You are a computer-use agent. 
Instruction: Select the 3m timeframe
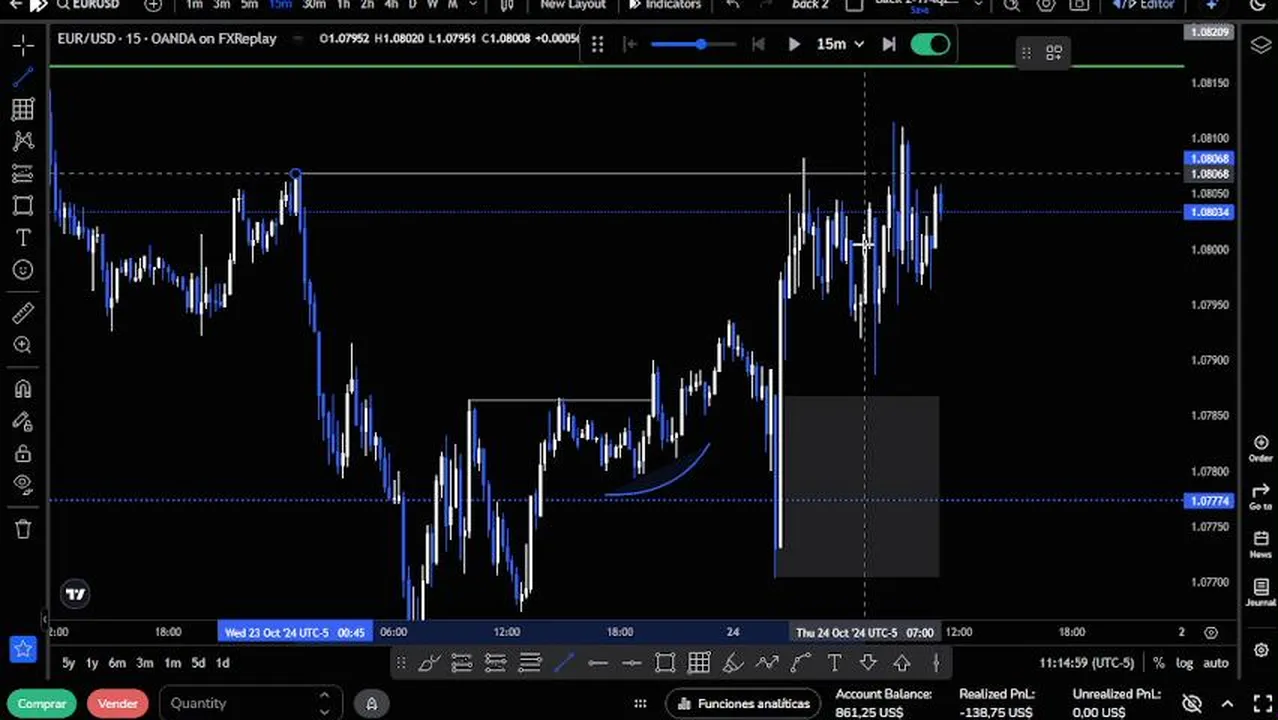[x=221, y=5]
